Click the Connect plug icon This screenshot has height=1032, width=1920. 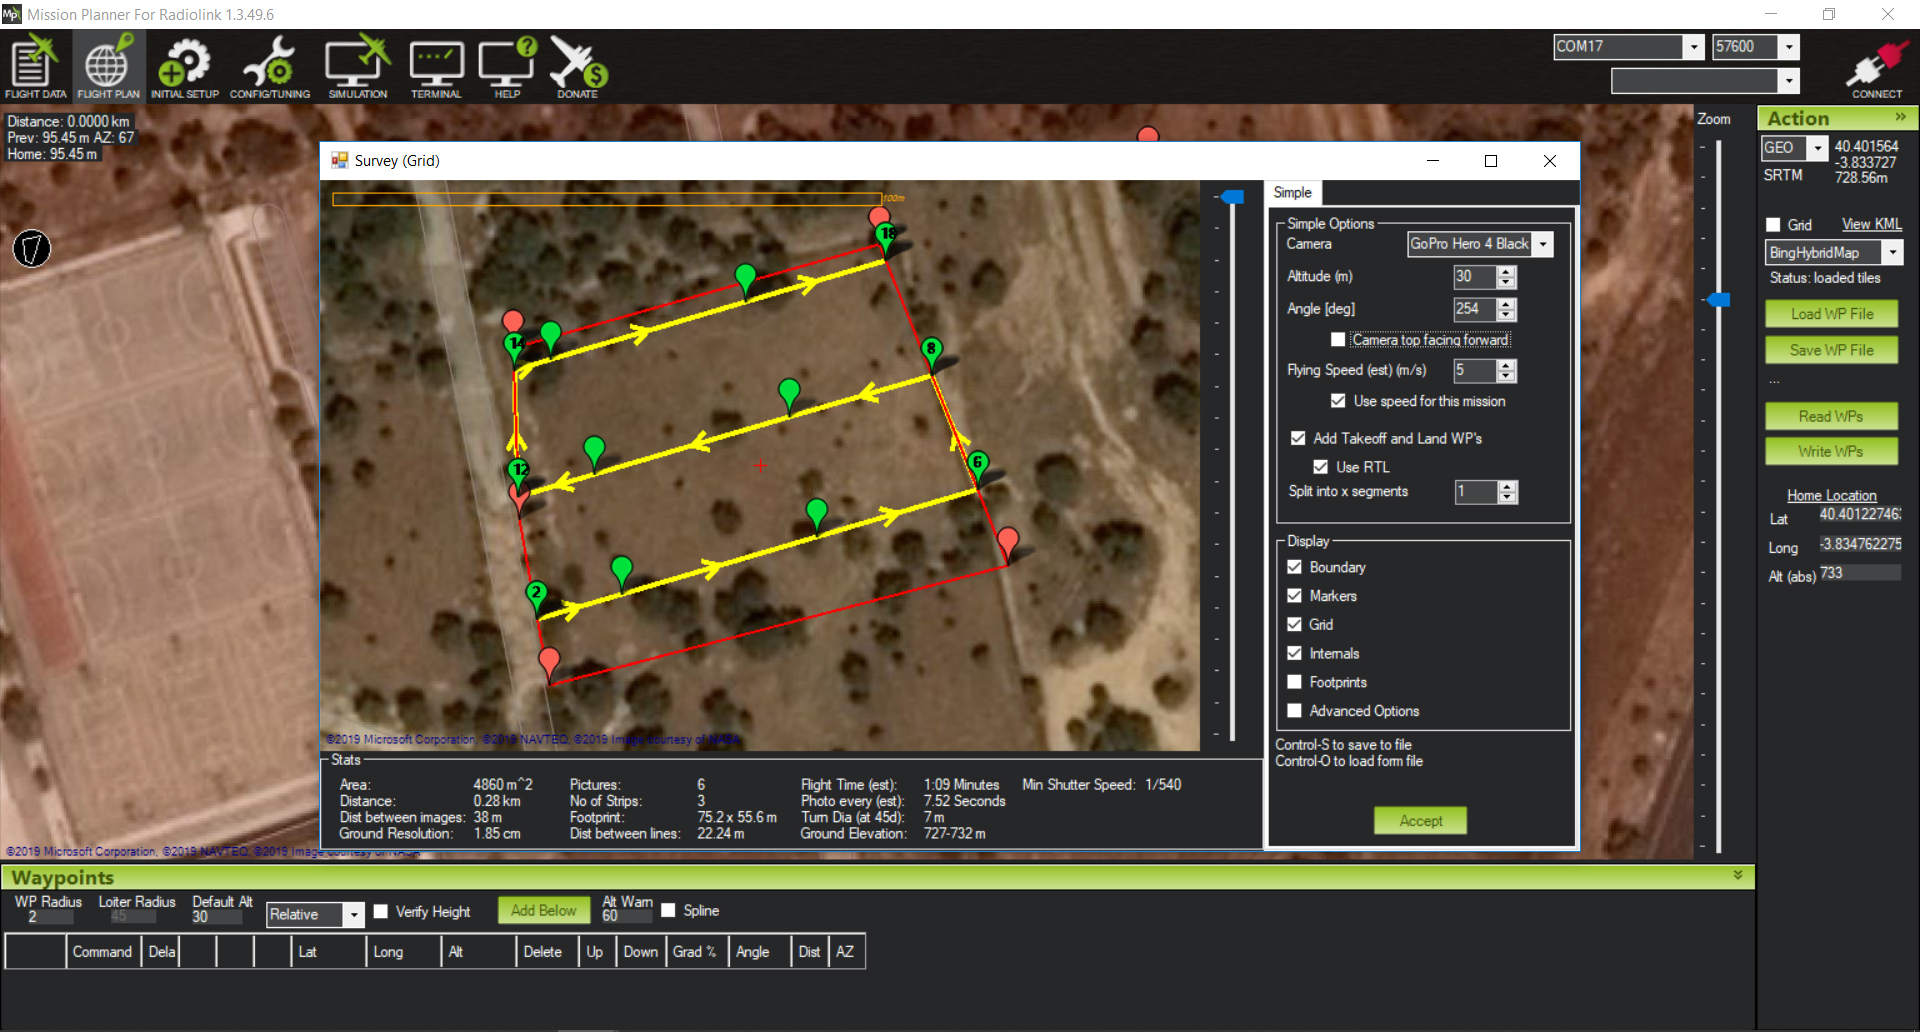point(1876,68)
